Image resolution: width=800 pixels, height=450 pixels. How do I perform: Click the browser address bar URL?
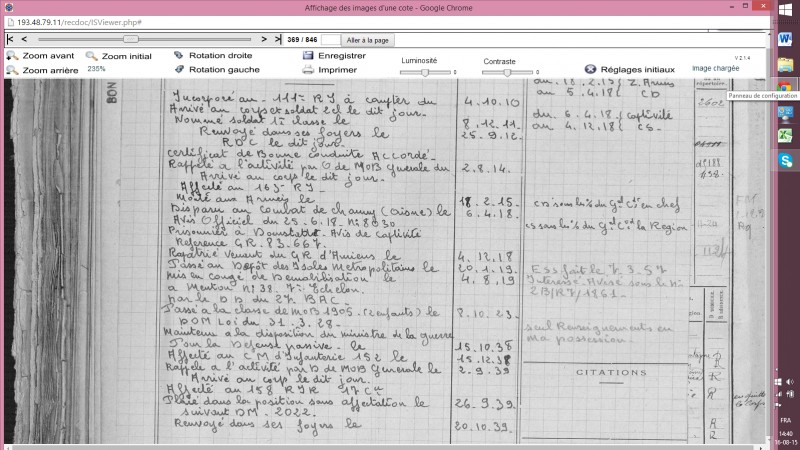[x=80, y=22]
